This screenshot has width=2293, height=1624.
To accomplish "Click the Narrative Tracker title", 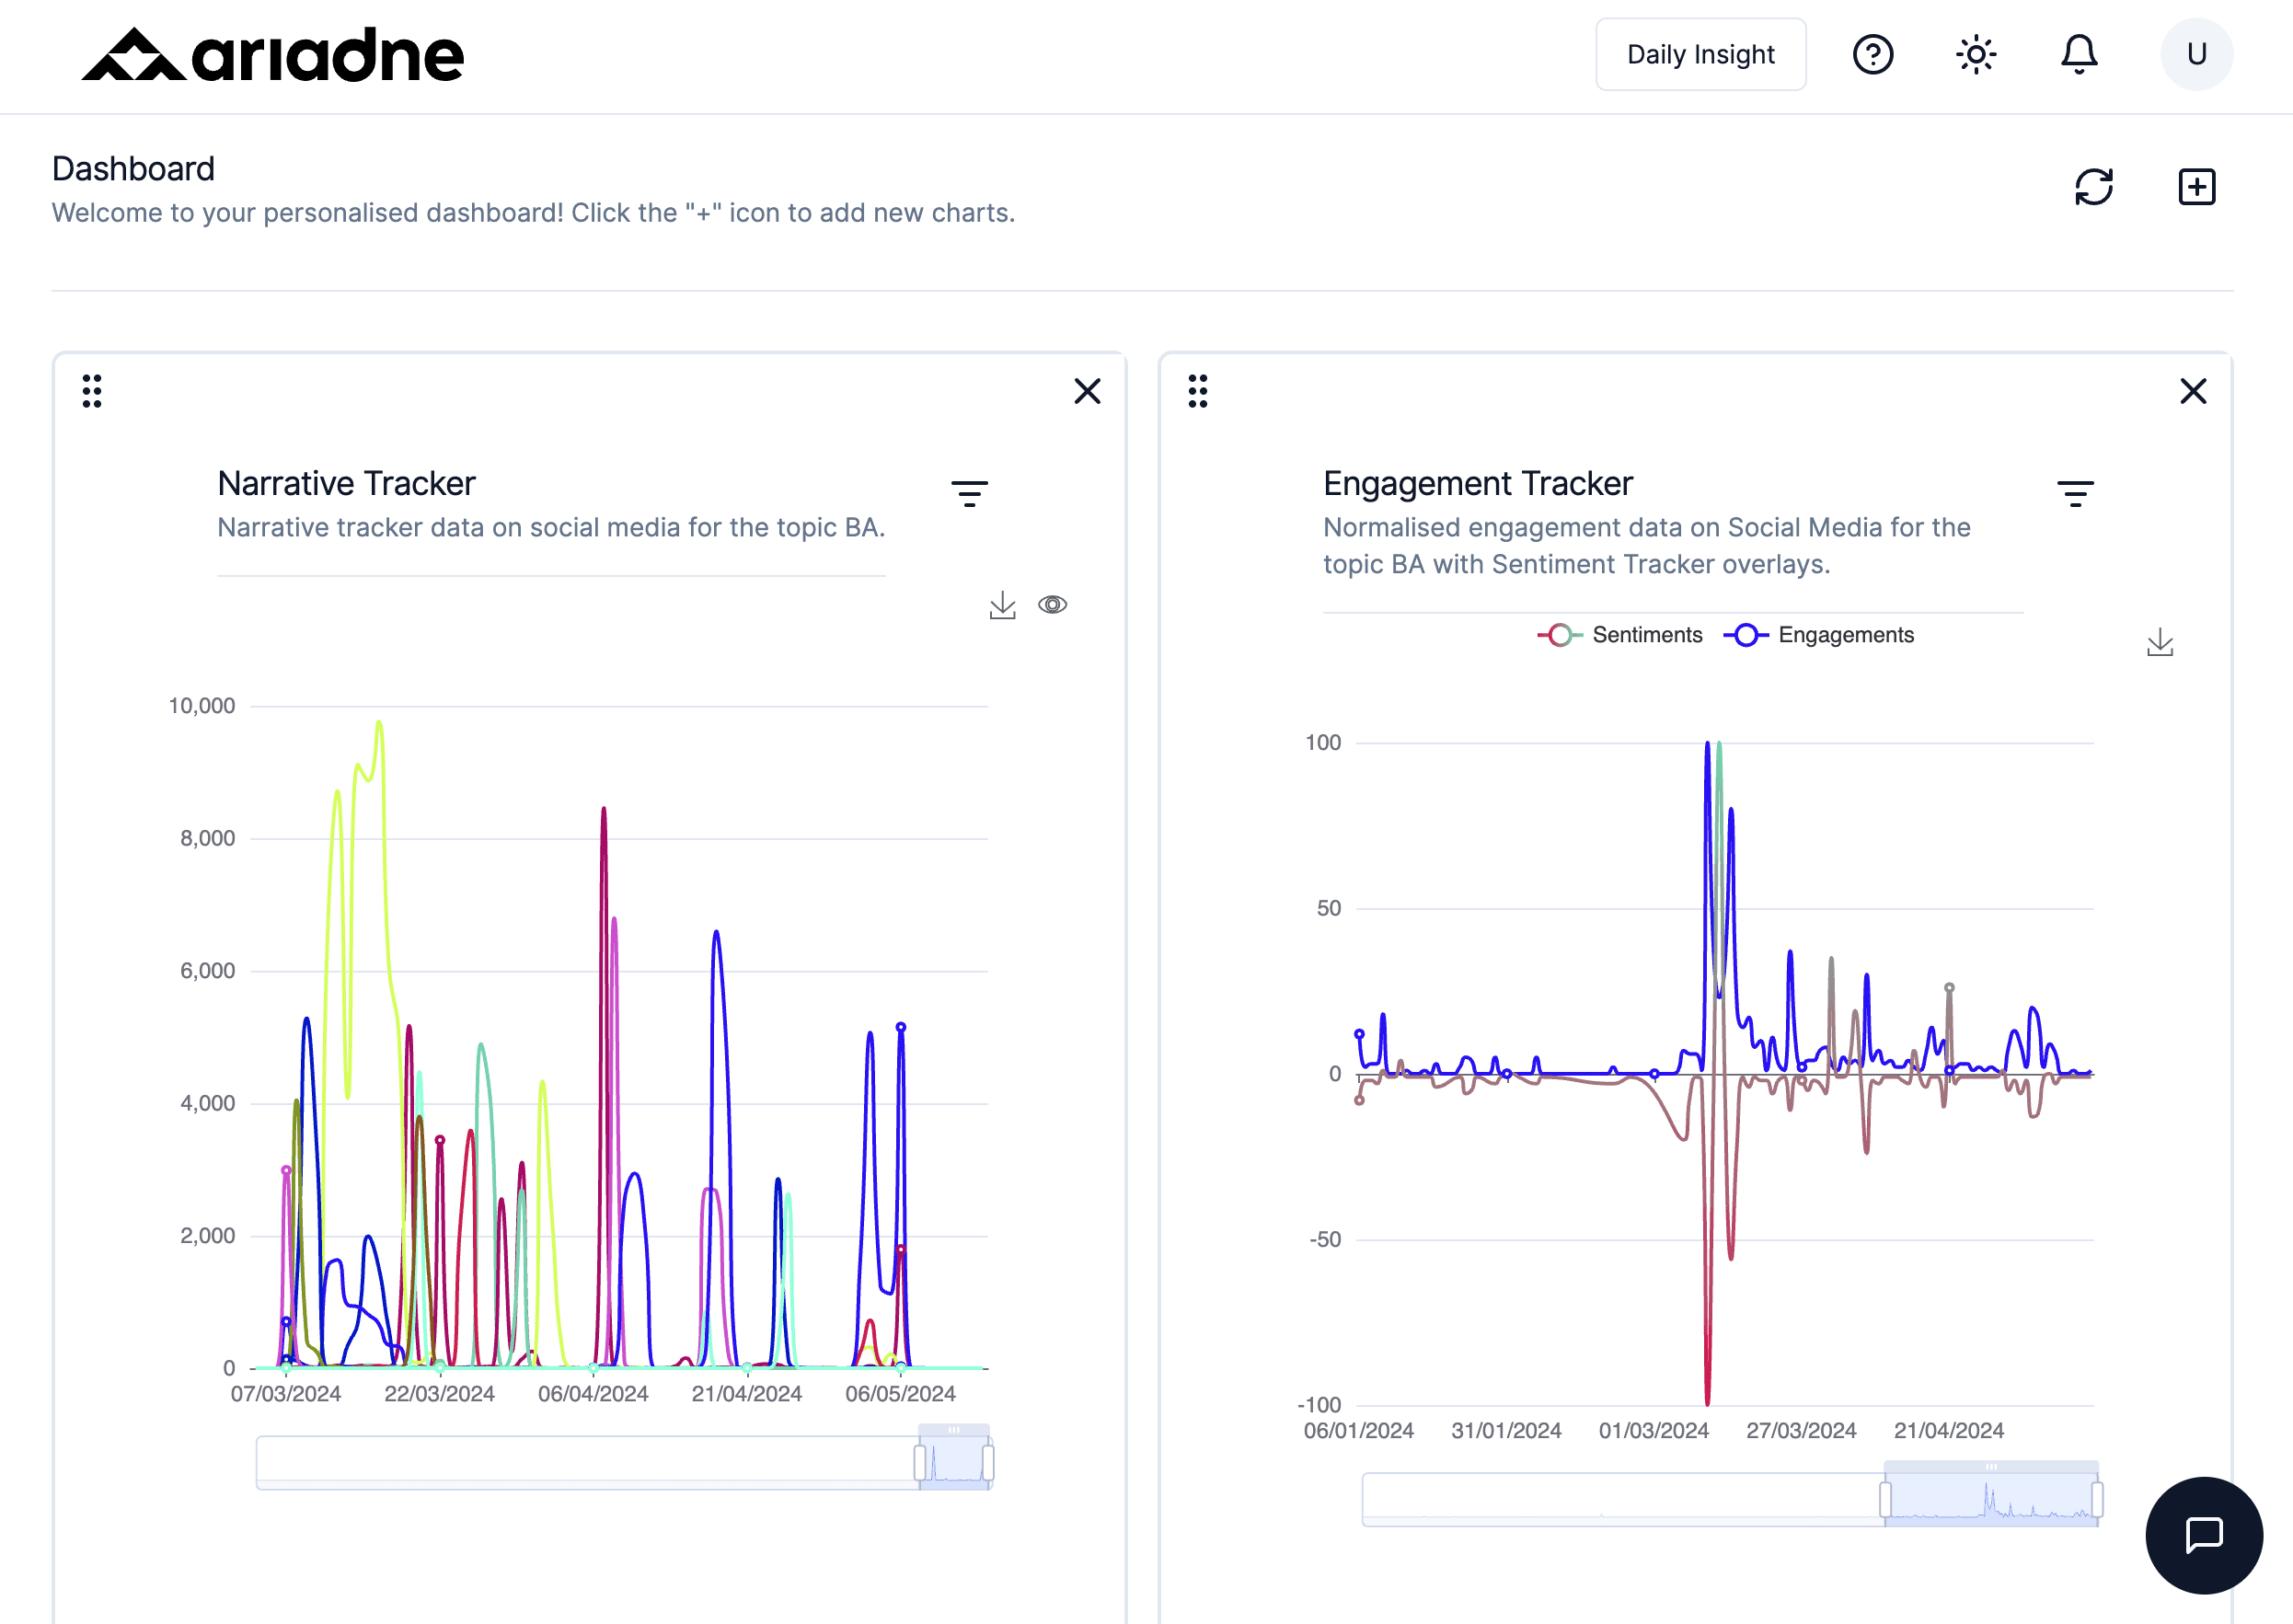I will tap(346, 483).
